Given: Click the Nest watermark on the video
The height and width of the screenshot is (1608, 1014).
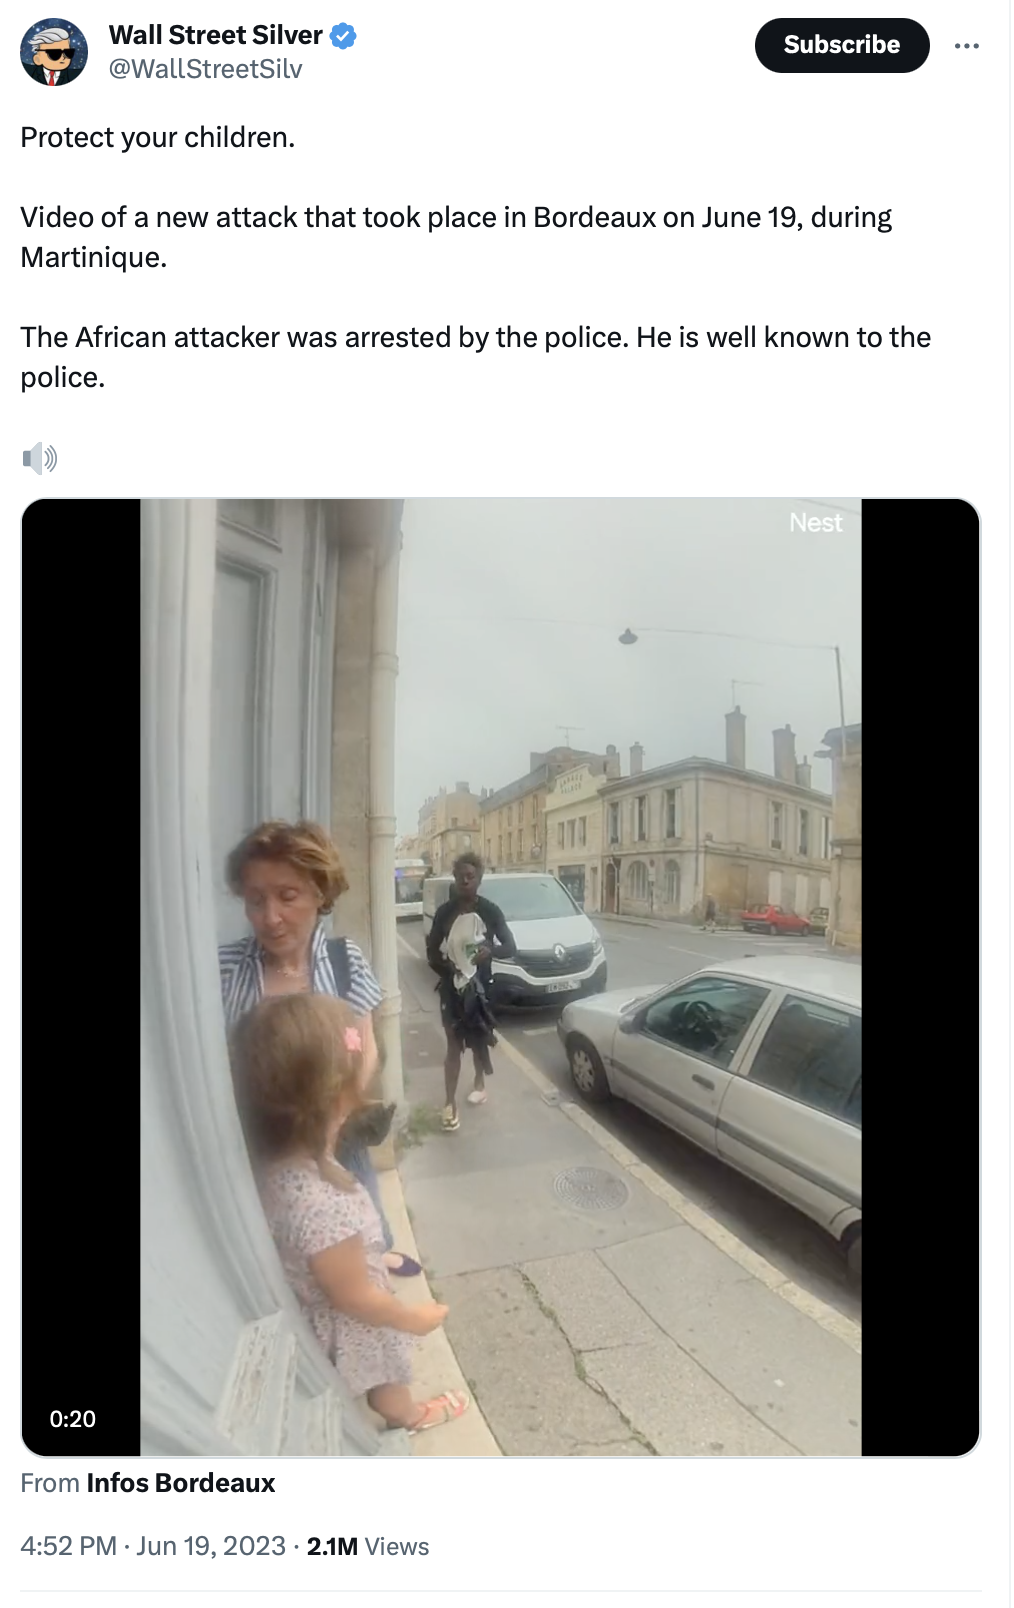Looking at the screenshot, I should (x=816, y=523).
